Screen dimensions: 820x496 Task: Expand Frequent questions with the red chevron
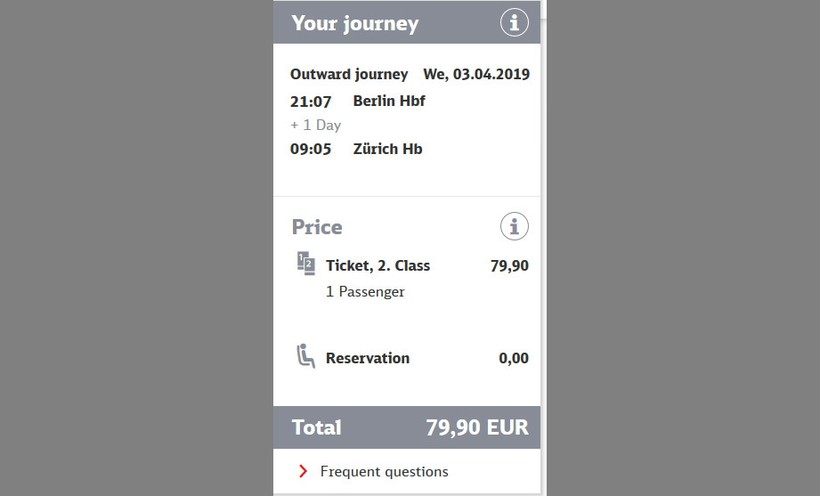click(x=302, y=471)
